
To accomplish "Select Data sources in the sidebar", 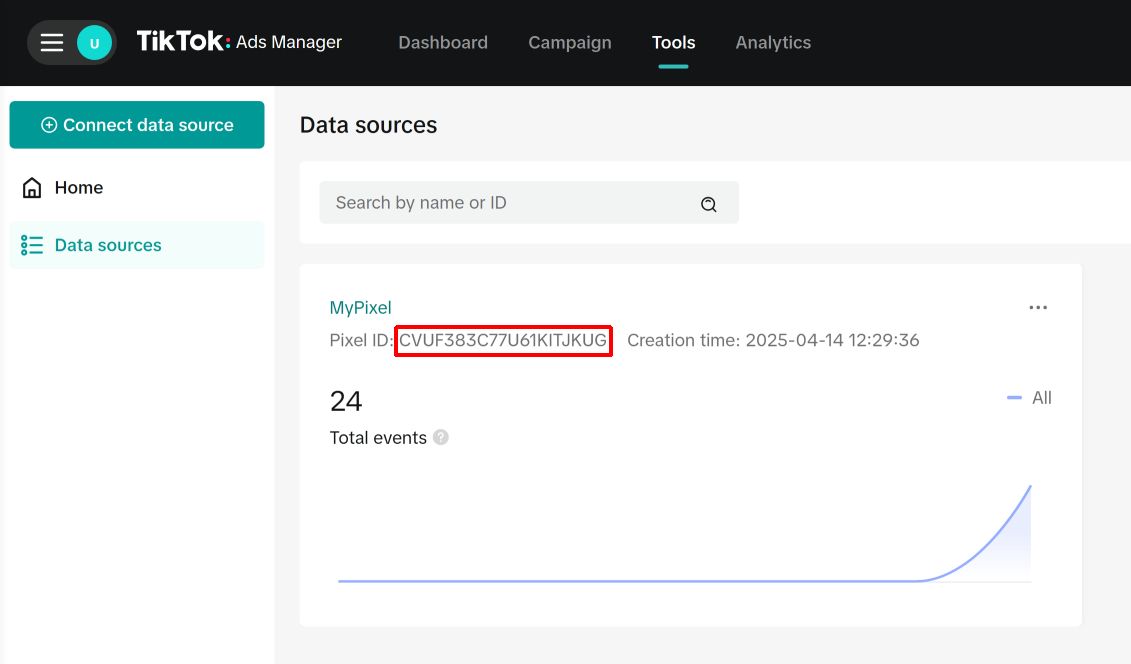I will 137,245.
